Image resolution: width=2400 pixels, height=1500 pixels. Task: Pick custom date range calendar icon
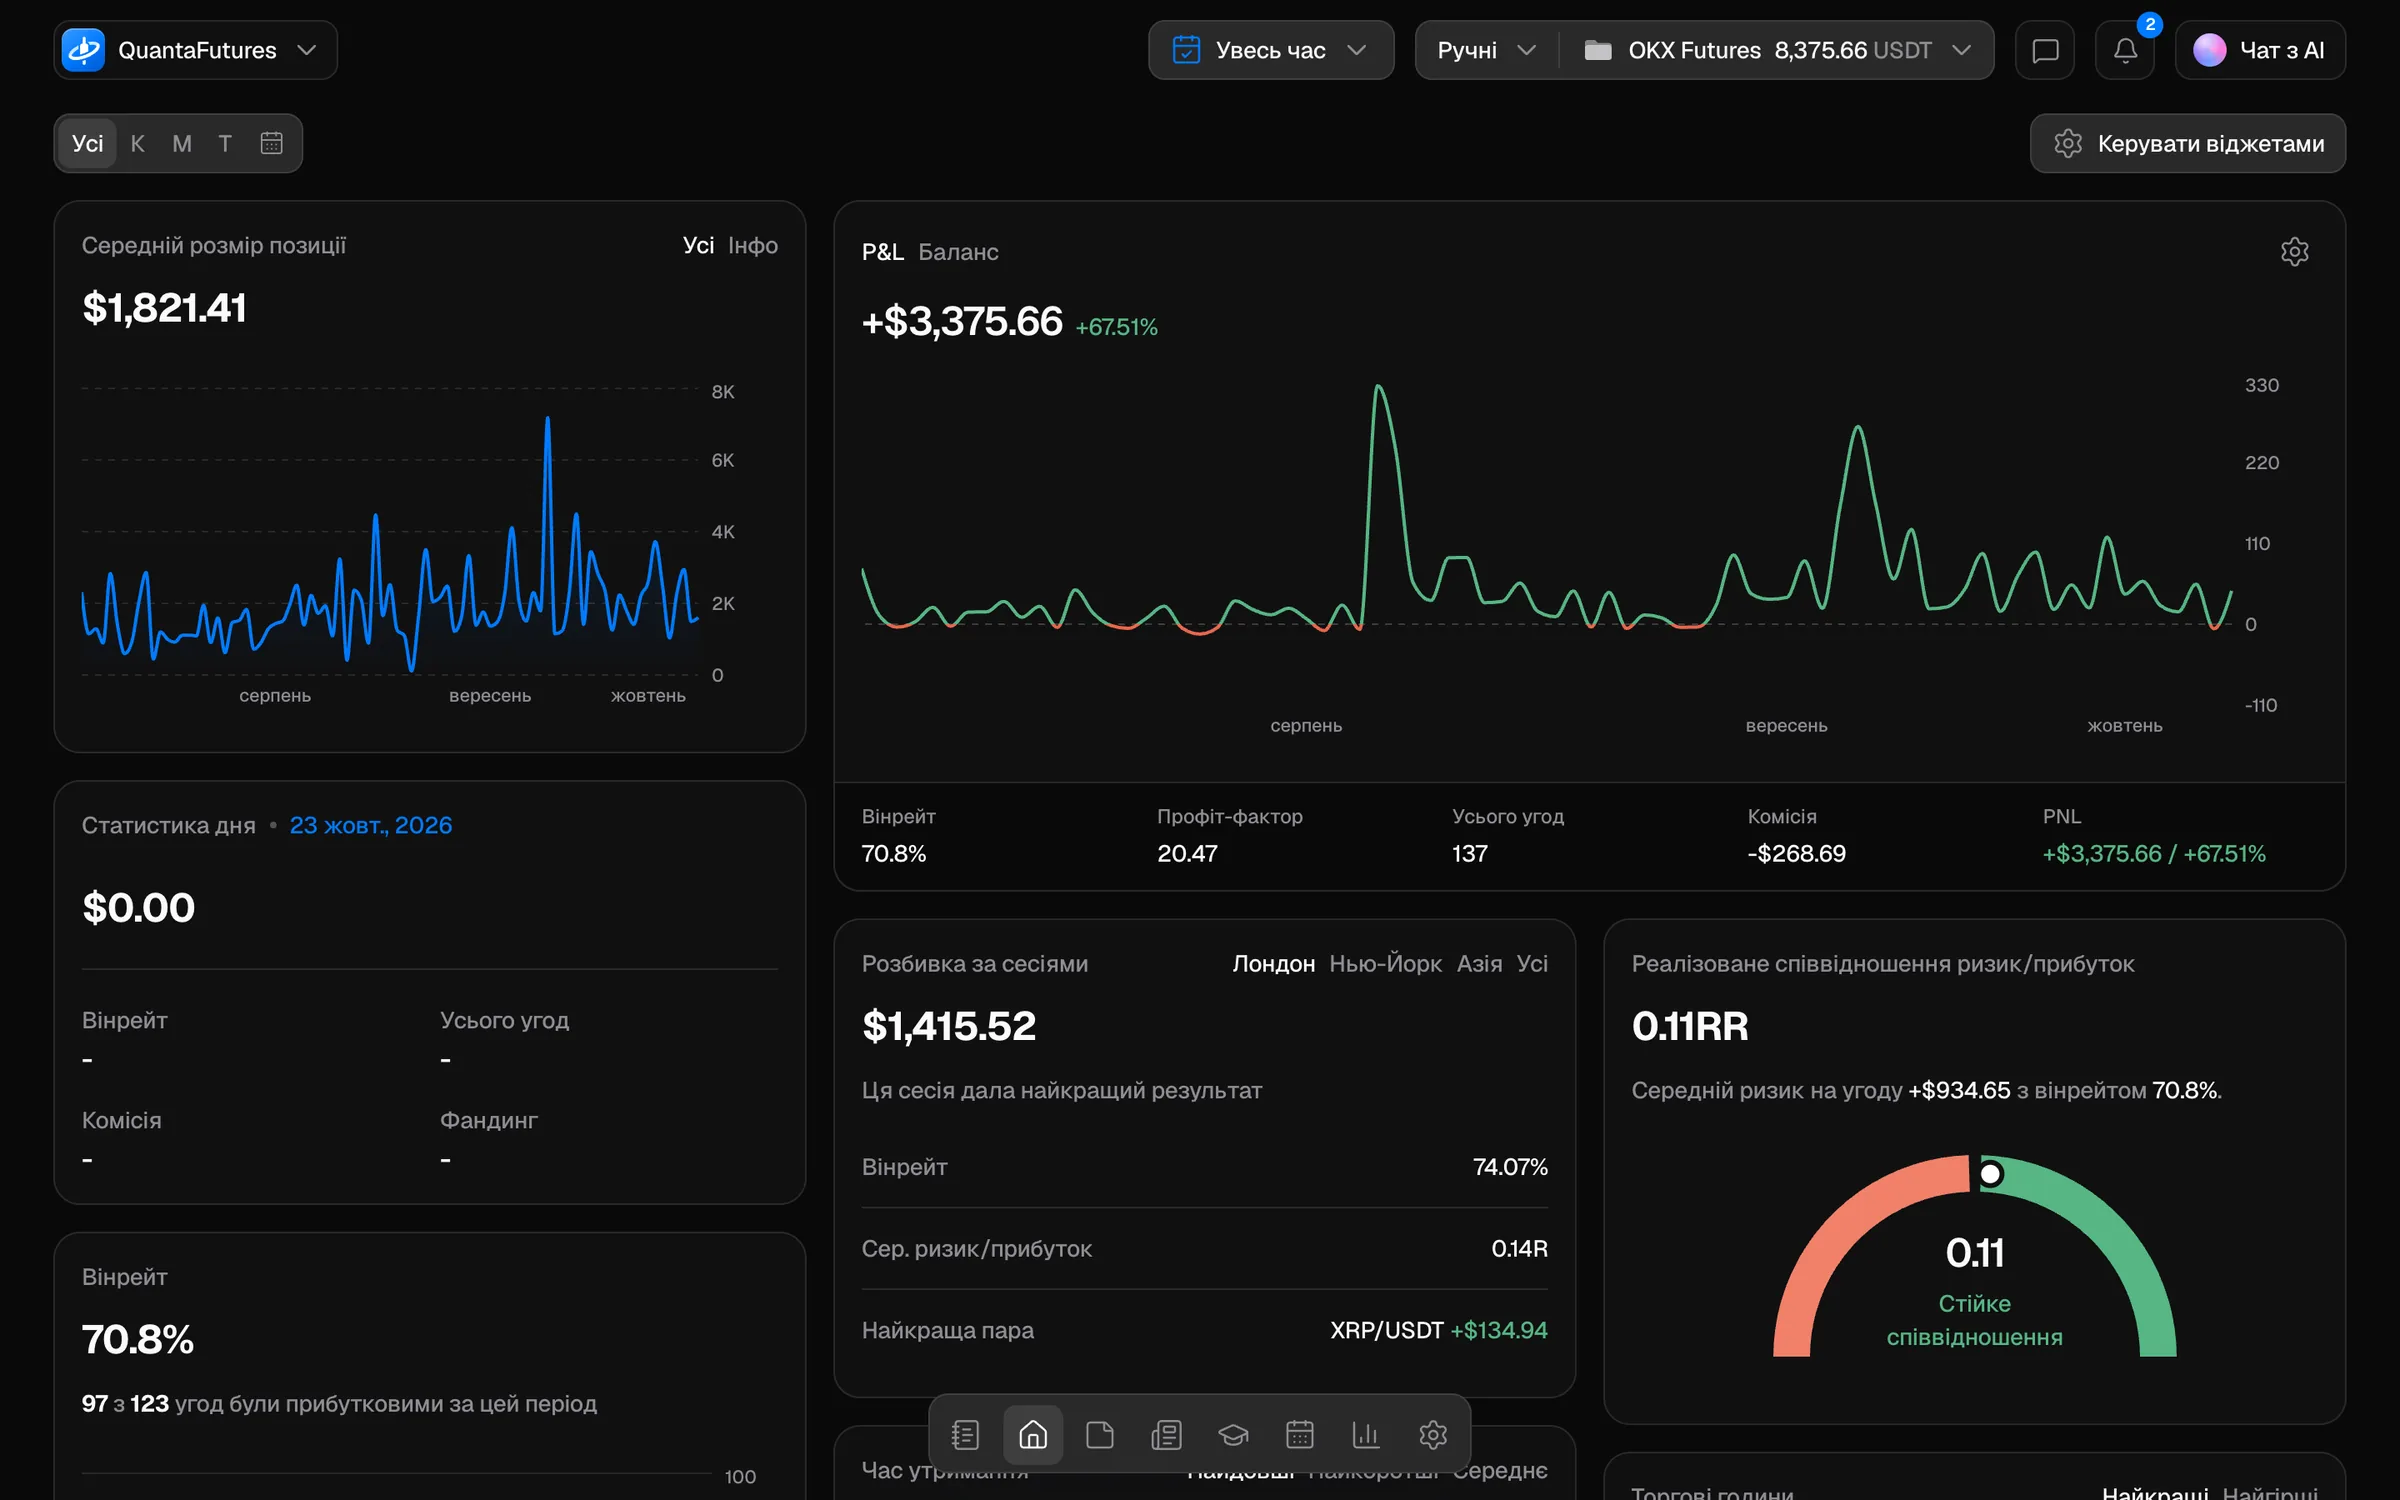tap(271, 143)
